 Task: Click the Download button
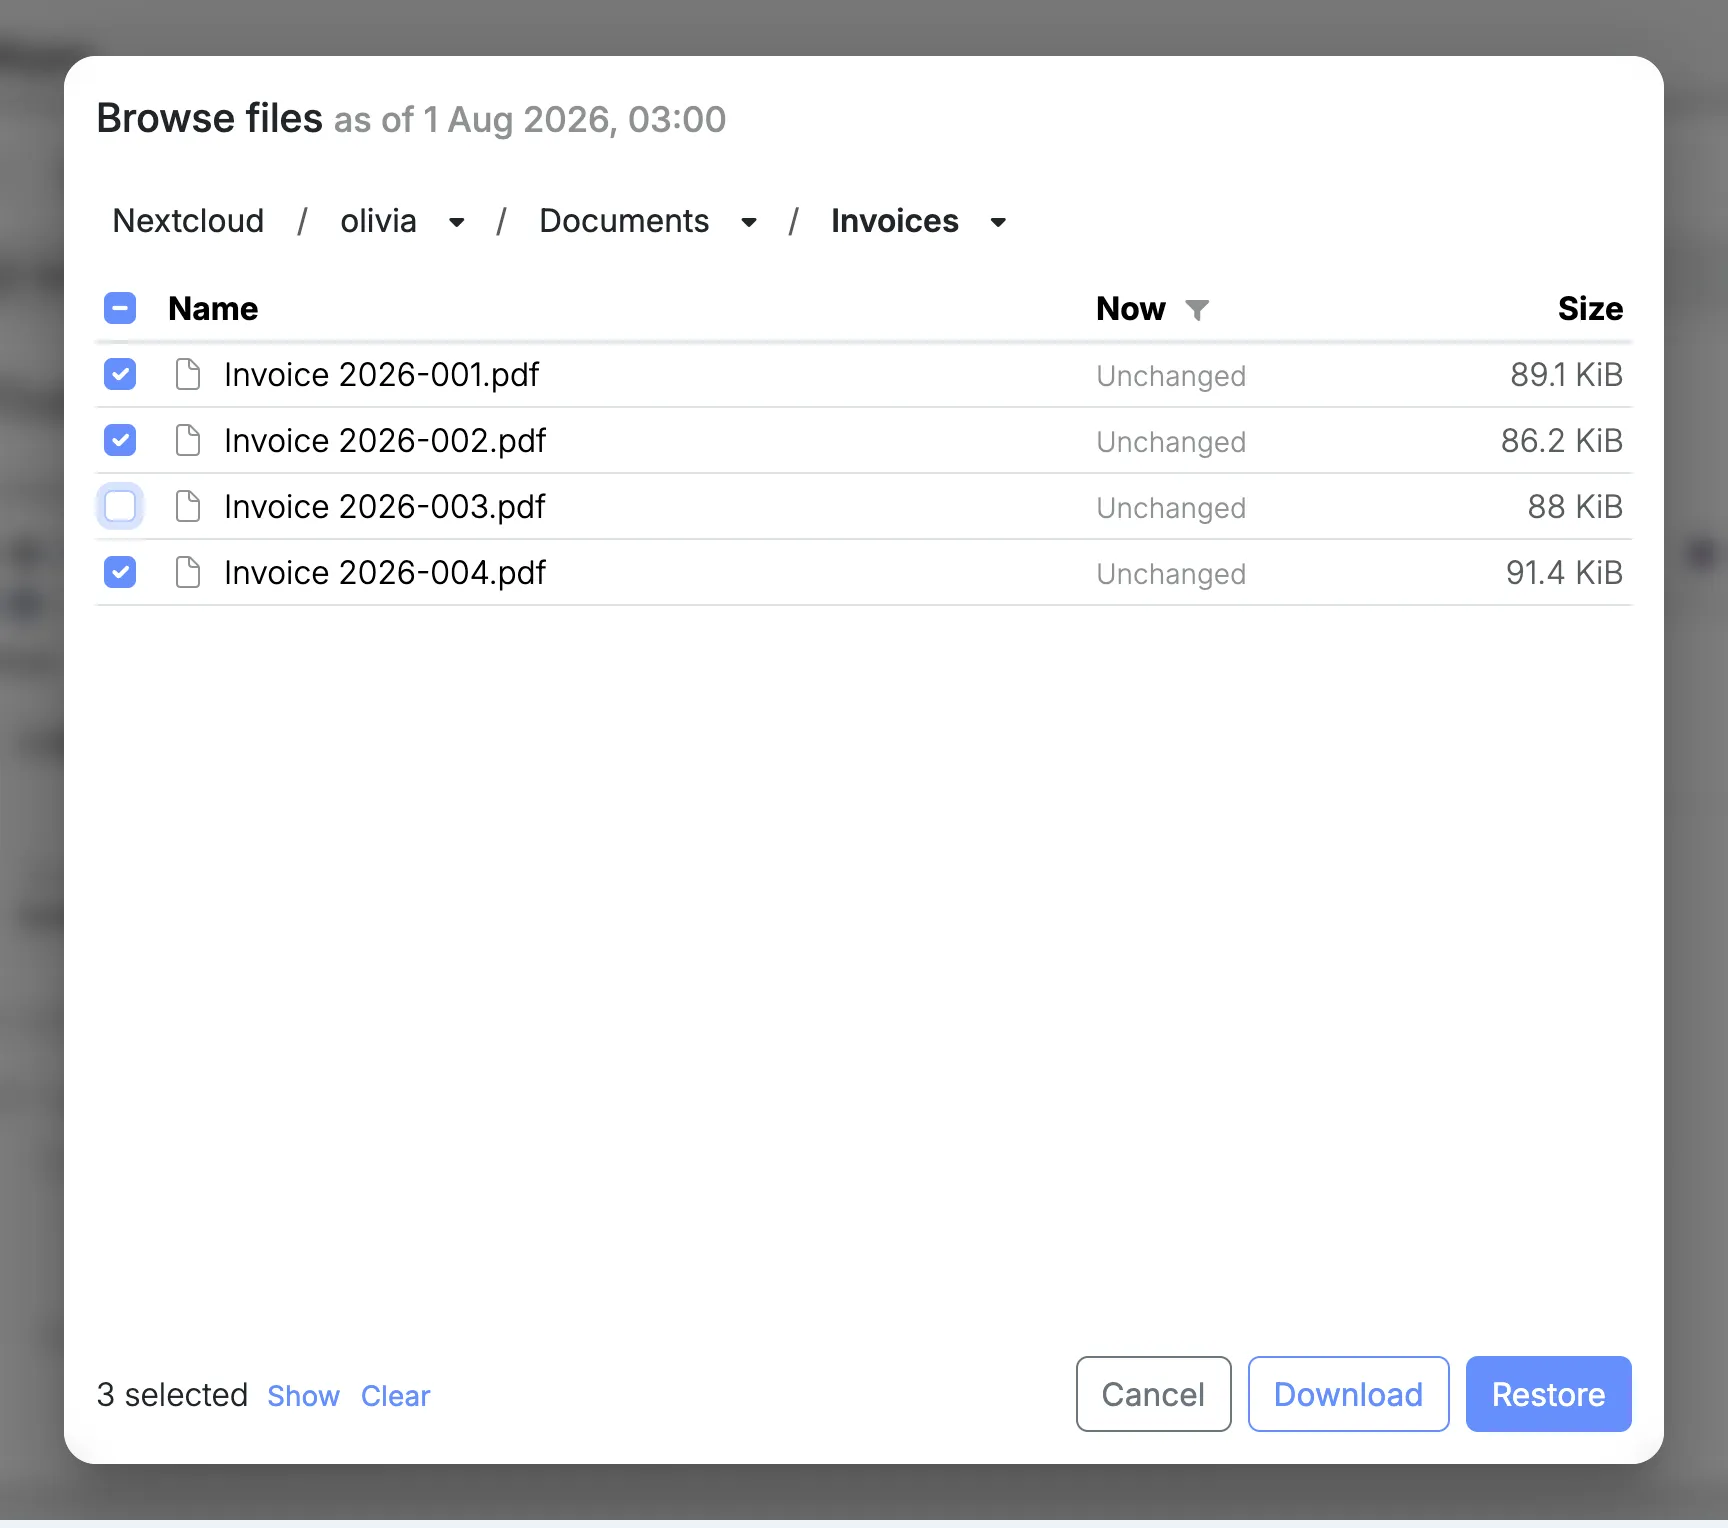tap(1348, 1394)
